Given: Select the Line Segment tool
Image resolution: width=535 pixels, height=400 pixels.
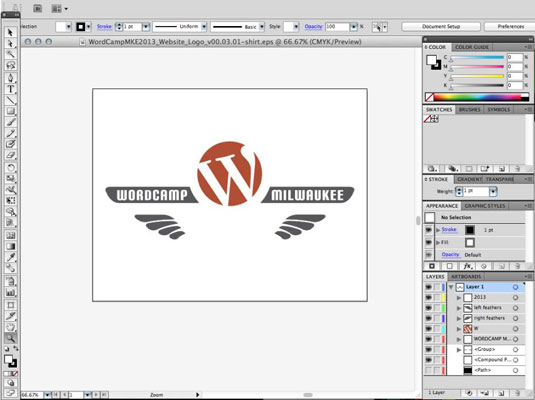Looking at the screenshot, I should [10, 100].
